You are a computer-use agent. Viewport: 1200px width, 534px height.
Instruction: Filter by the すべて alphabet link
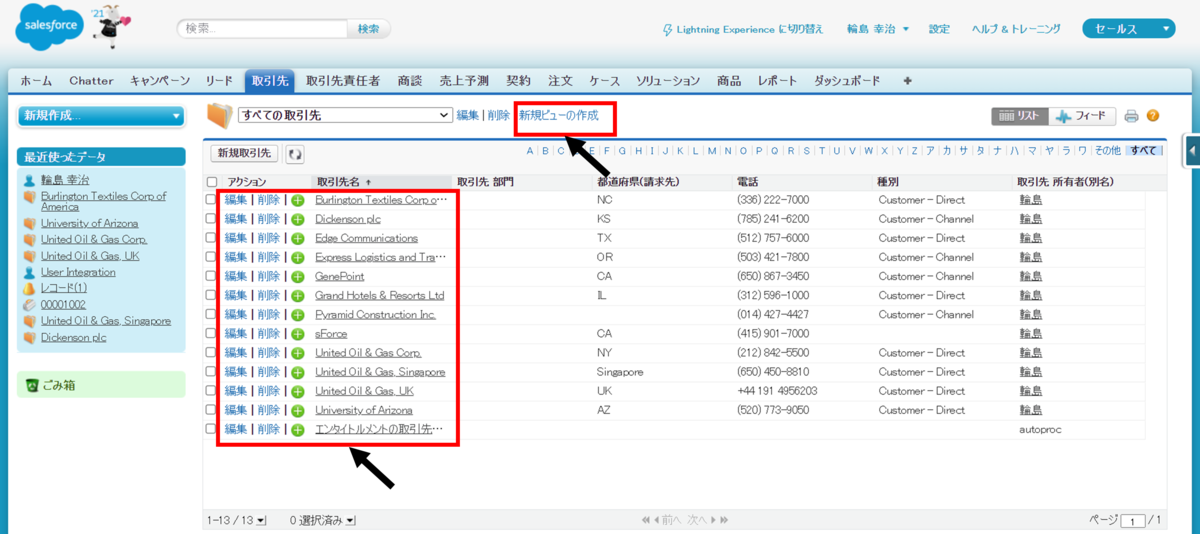click(x=1143, y=151)
